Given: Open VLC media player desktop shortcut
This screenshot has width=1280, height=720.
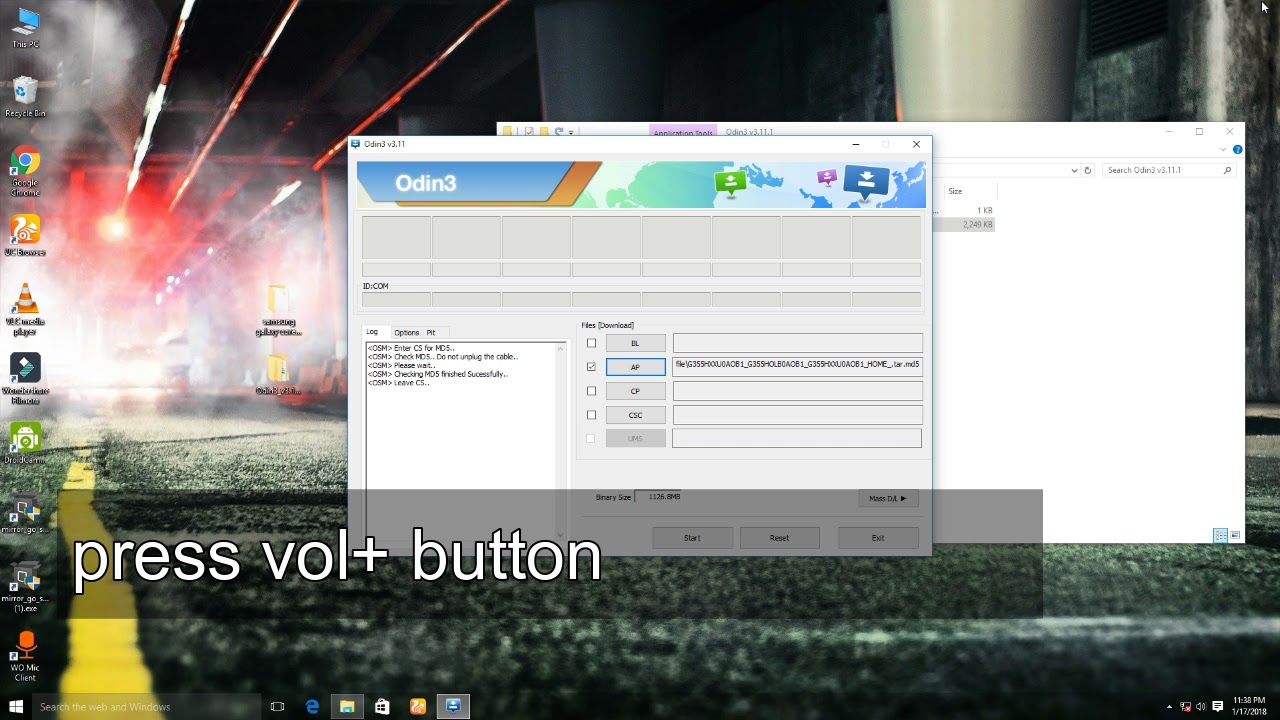Looking at the screenshot, I should [25, 309].
